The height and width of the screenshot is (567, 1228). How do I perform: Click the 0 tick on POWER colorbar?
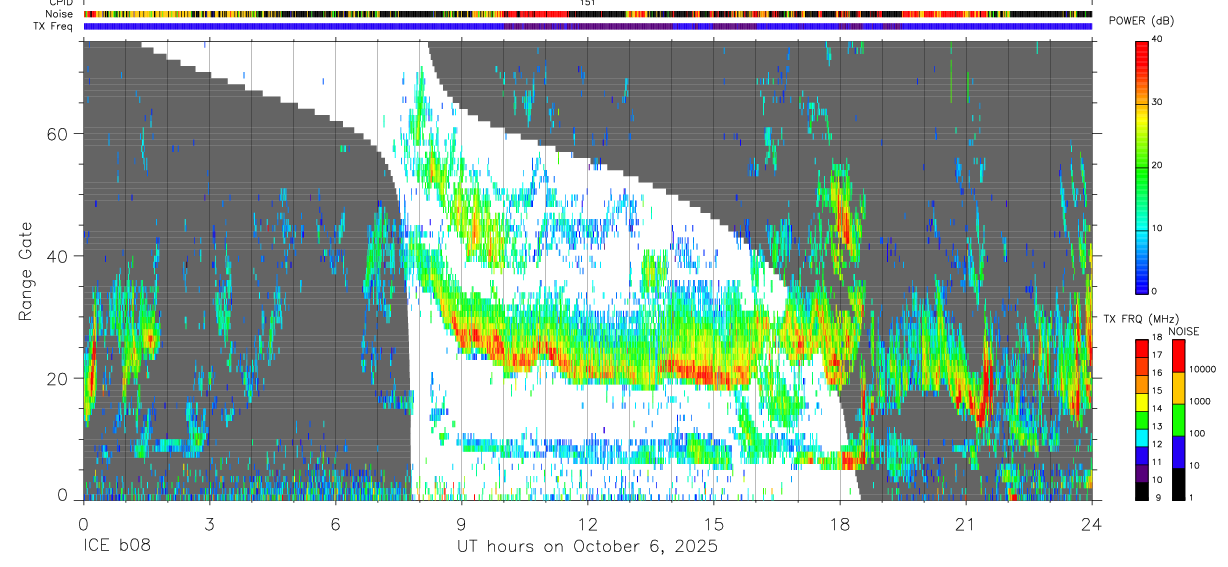coord(1156,291)
